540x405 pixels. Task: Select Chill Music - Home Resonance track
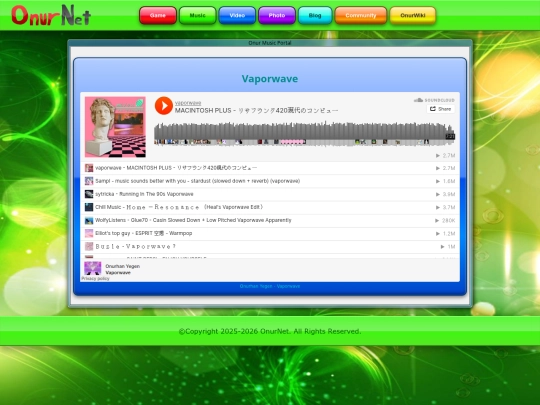pyautogui.click(x=270, y=207)
